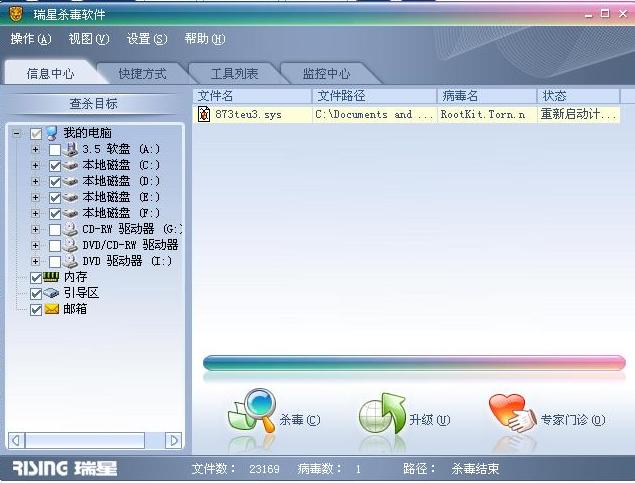Screen dimensions: 635x483
Task: Click the scan progress bar
Action: [414, 363]
